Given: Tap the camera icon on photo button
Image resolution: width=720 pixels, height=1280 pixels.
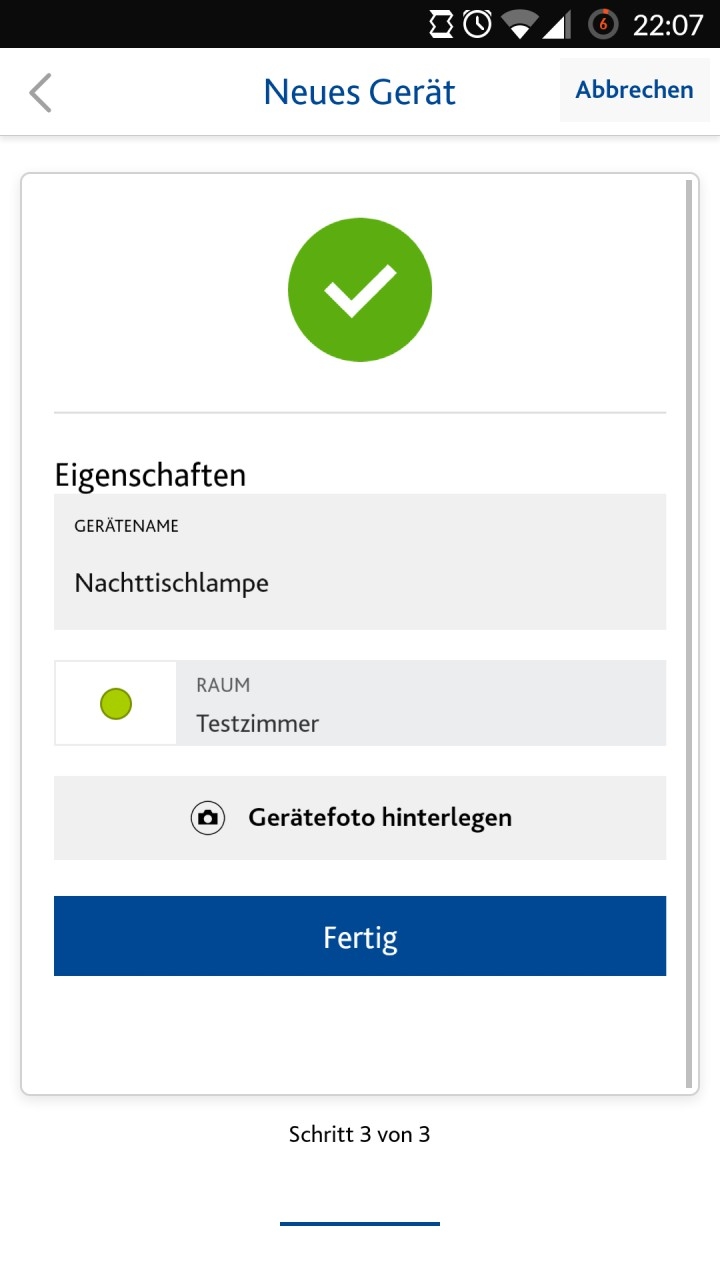Looking at the screenshot, I should (x=208, y=818).
